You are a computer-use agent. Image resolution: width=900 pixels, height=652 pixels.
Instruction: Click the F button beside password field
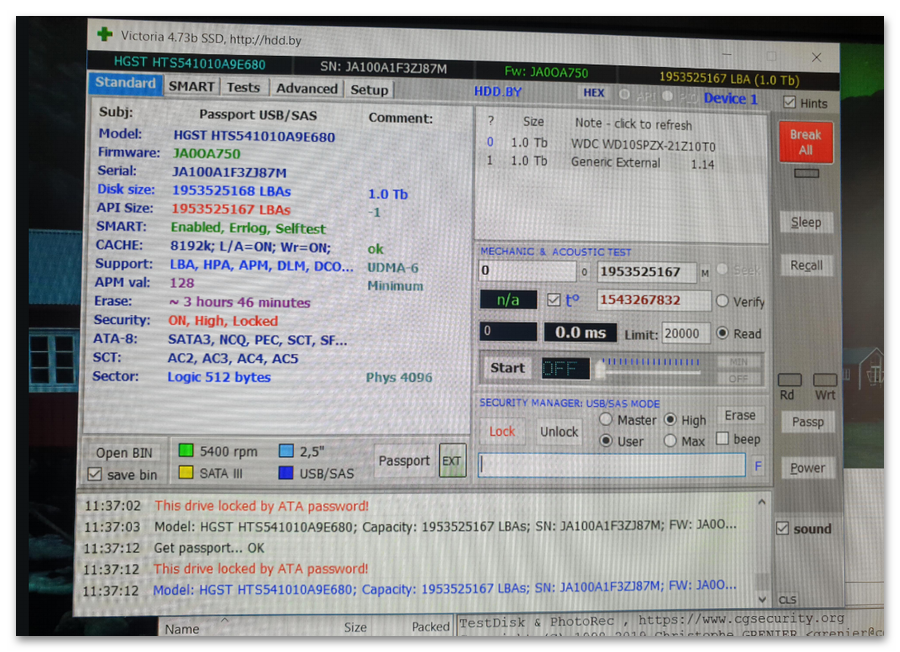click(758, 466)
